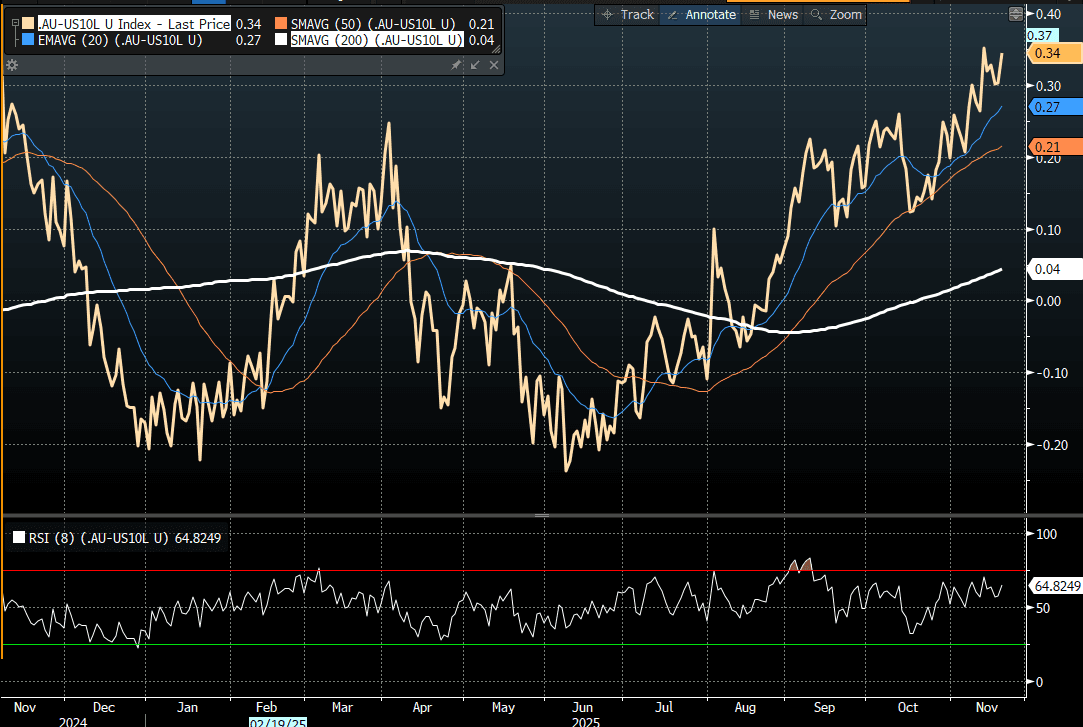Screen dimensions: 1083x727
Task: Toggle the SMAVG (50) orange swatch
Action: click(x=282, y=23)
